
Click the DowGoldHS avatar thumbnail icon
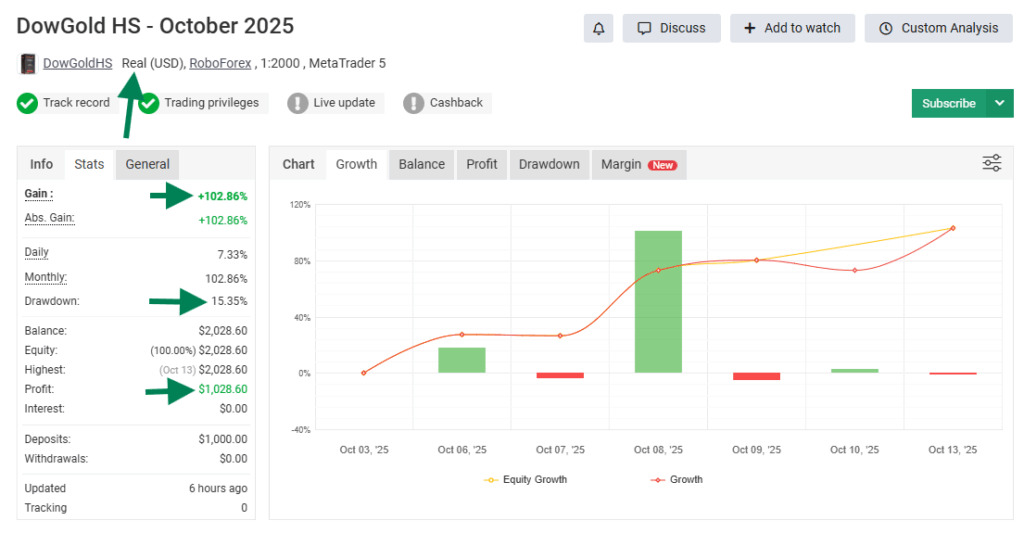click(x=28, y=64)
